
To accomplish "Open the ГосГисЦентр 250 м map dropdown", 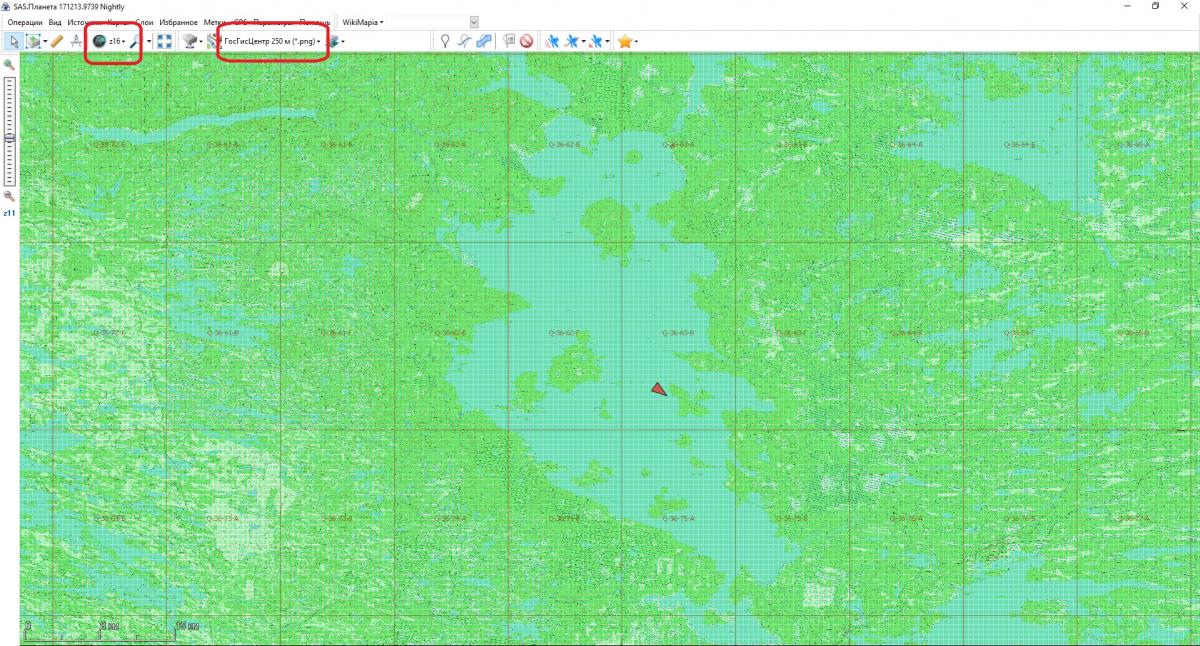I will pos(270,41).
